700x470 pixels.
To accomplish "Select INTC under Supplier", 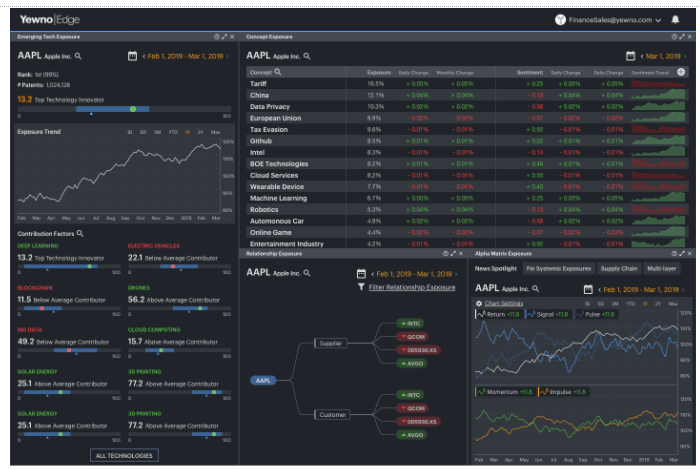I will [410, 323].
